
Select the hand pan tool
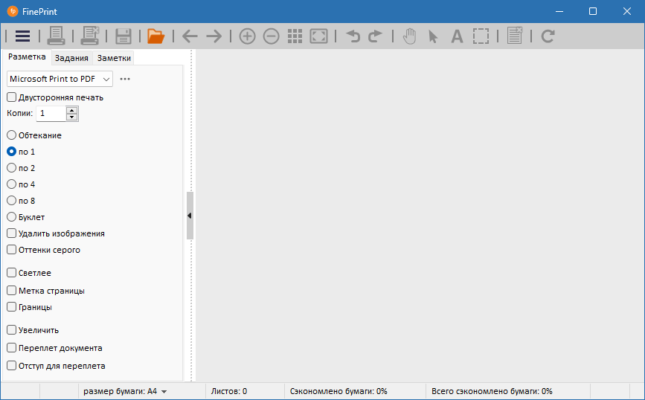coord(409,36)
